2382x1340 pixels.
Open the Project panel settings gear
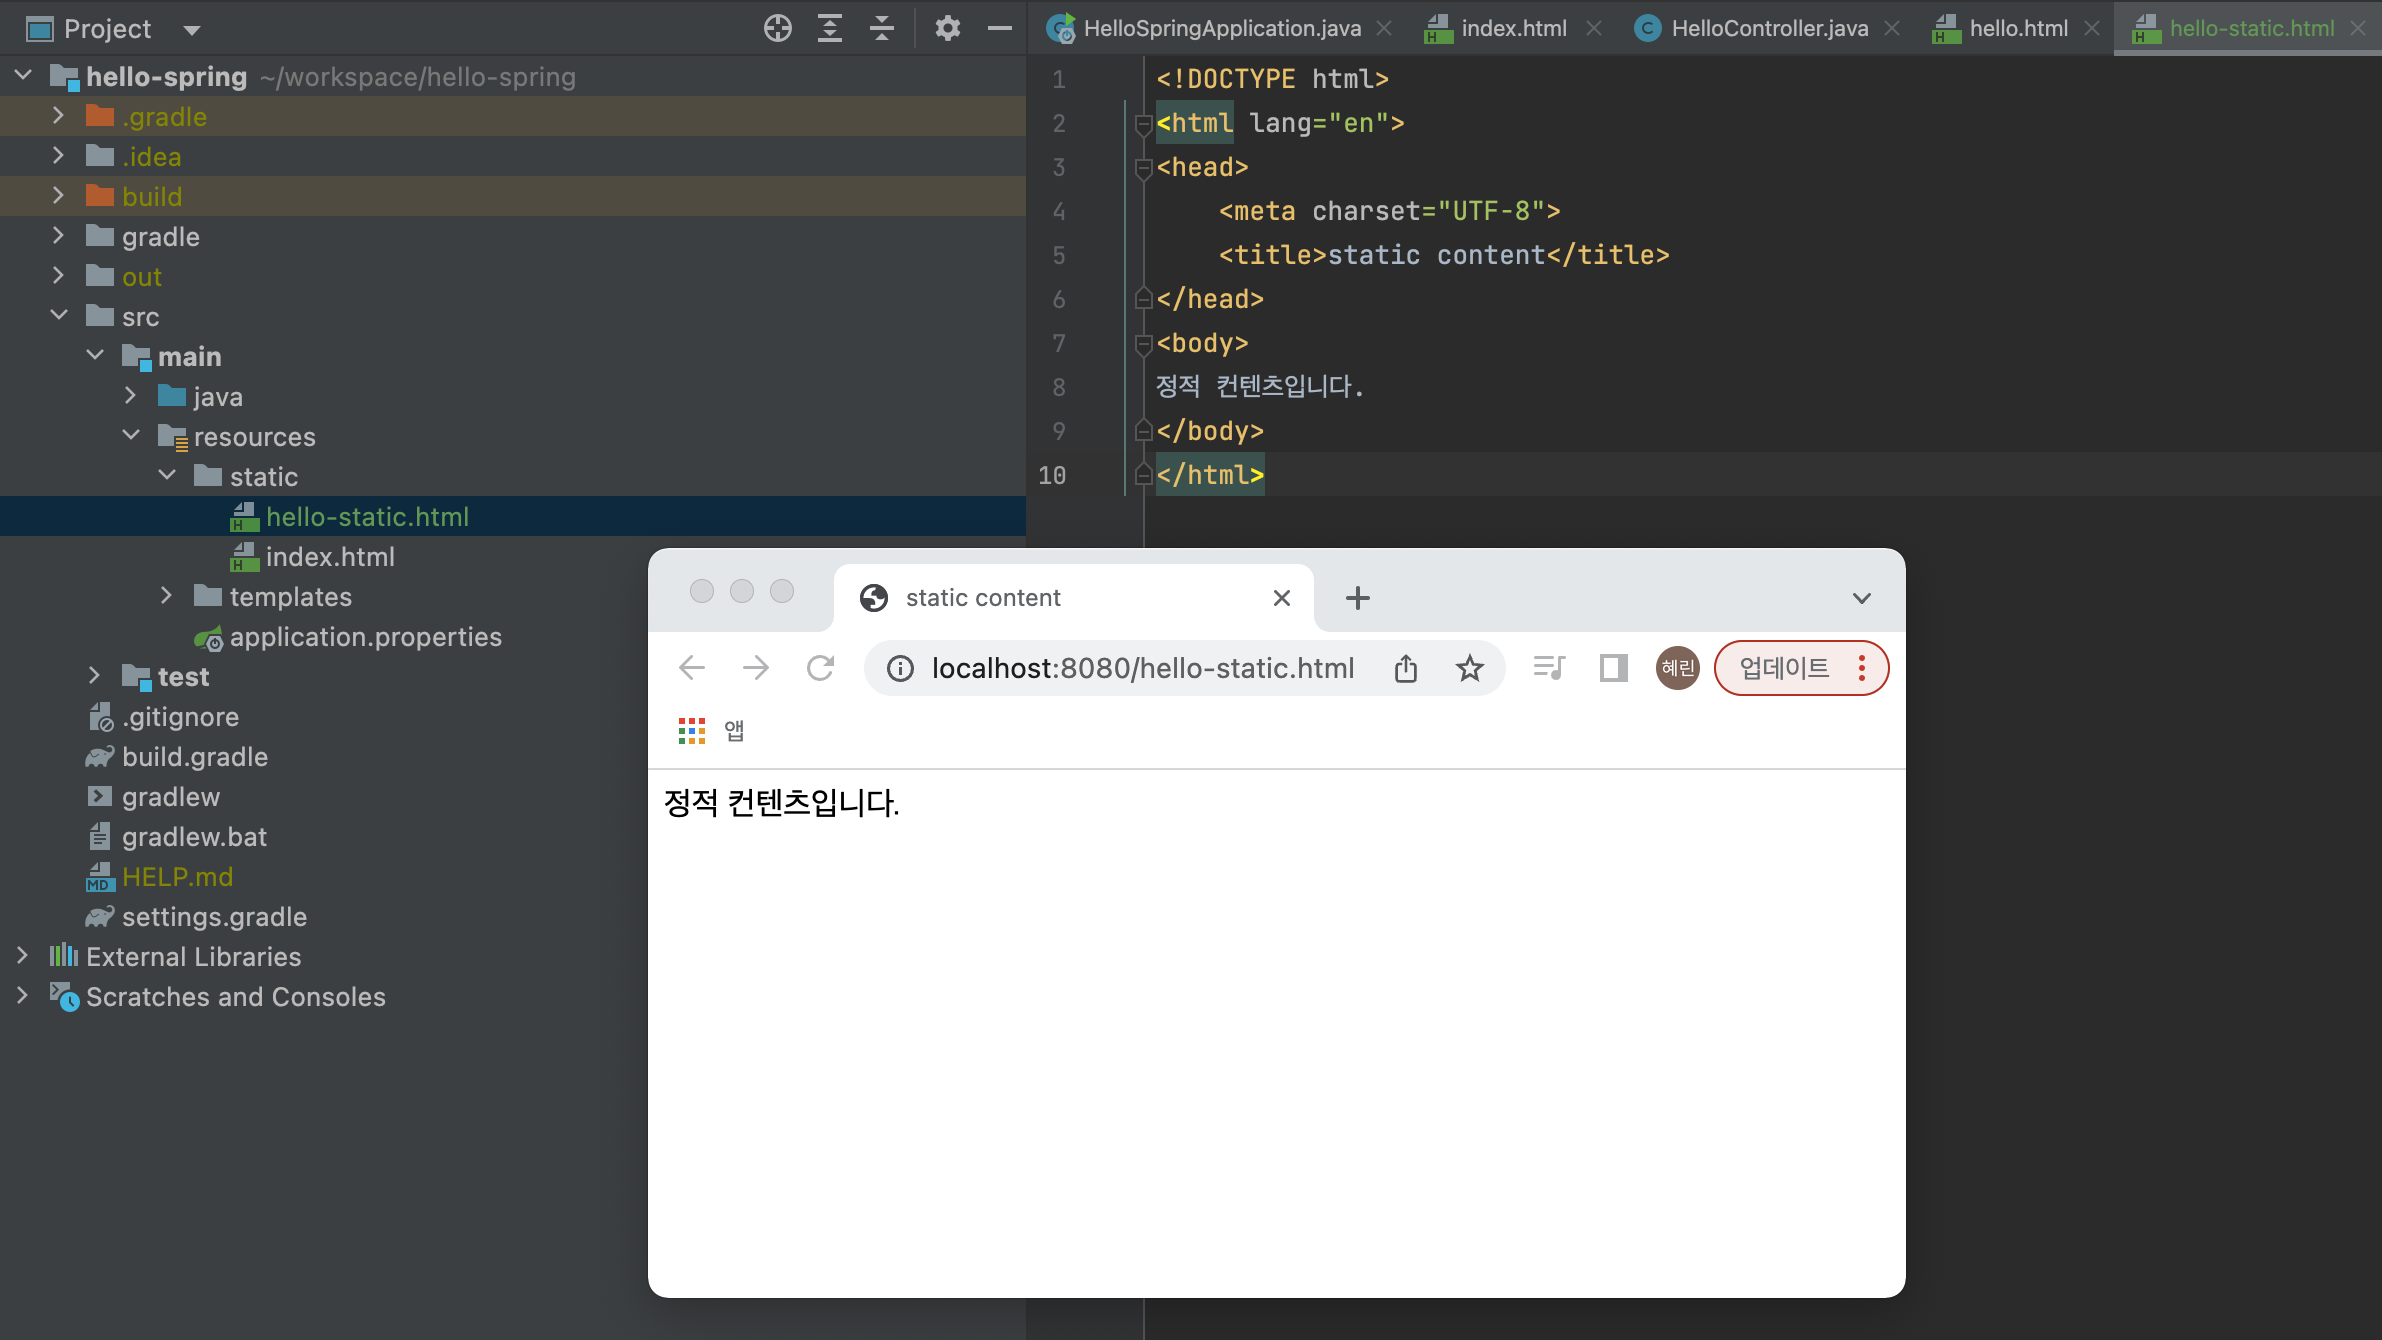click(947, 28)
